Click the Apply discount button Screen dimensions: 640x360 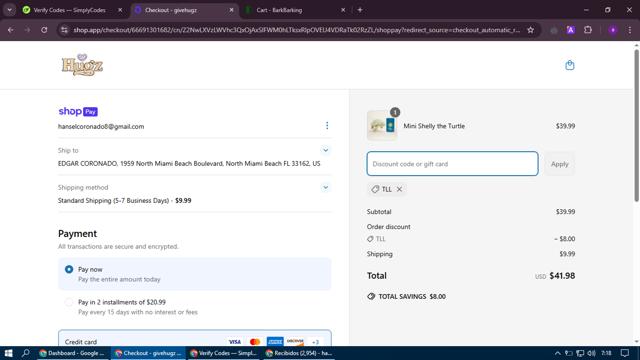tap(559, 164)
